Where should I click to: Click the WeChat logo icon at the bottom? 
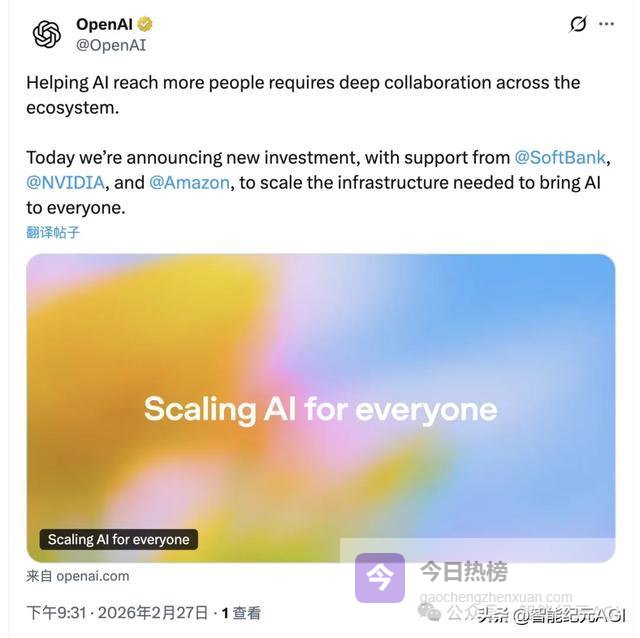[x=429, y=611]
